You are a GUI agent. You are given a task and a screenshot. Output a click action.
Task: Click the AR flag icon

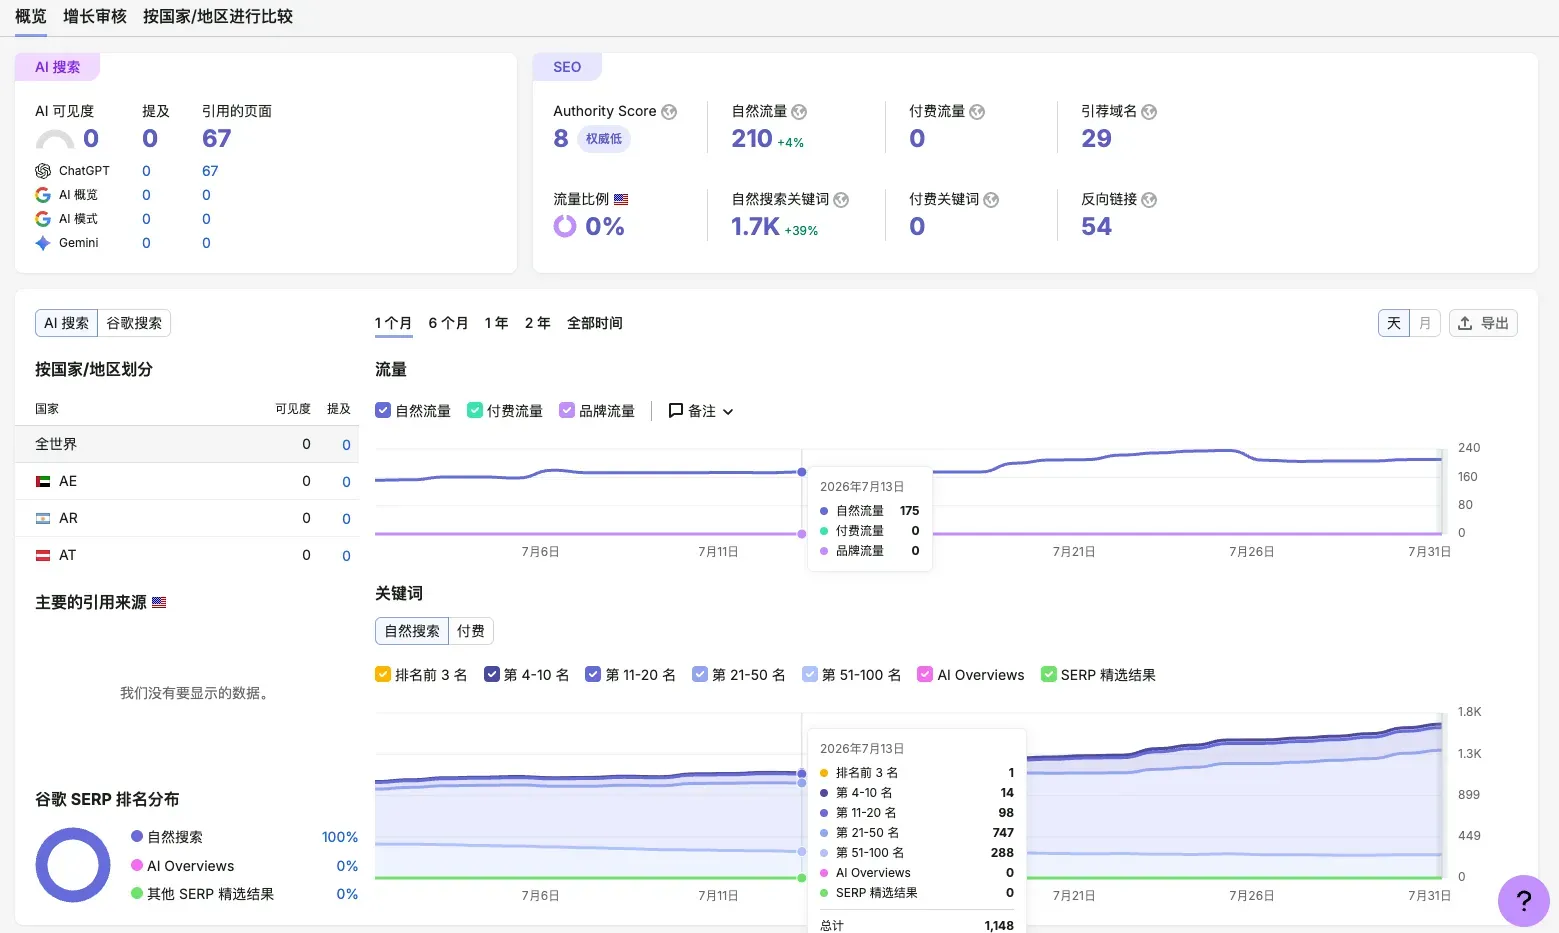point(43,518)
